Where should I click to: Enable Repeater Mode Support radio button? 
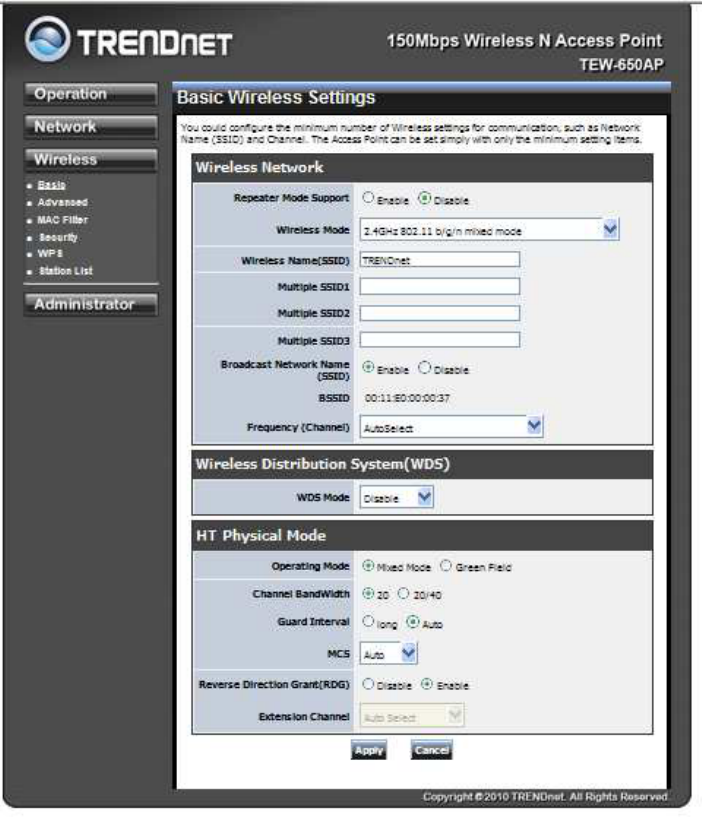pos(368,198)
